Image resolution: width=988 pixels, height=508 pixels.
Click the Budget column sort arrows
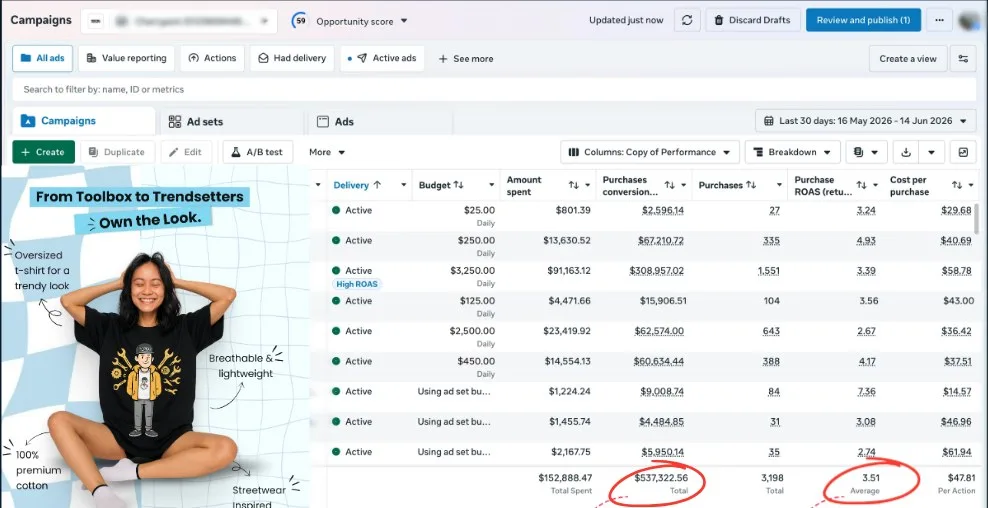pyautogui.click(x=459, y=185)
